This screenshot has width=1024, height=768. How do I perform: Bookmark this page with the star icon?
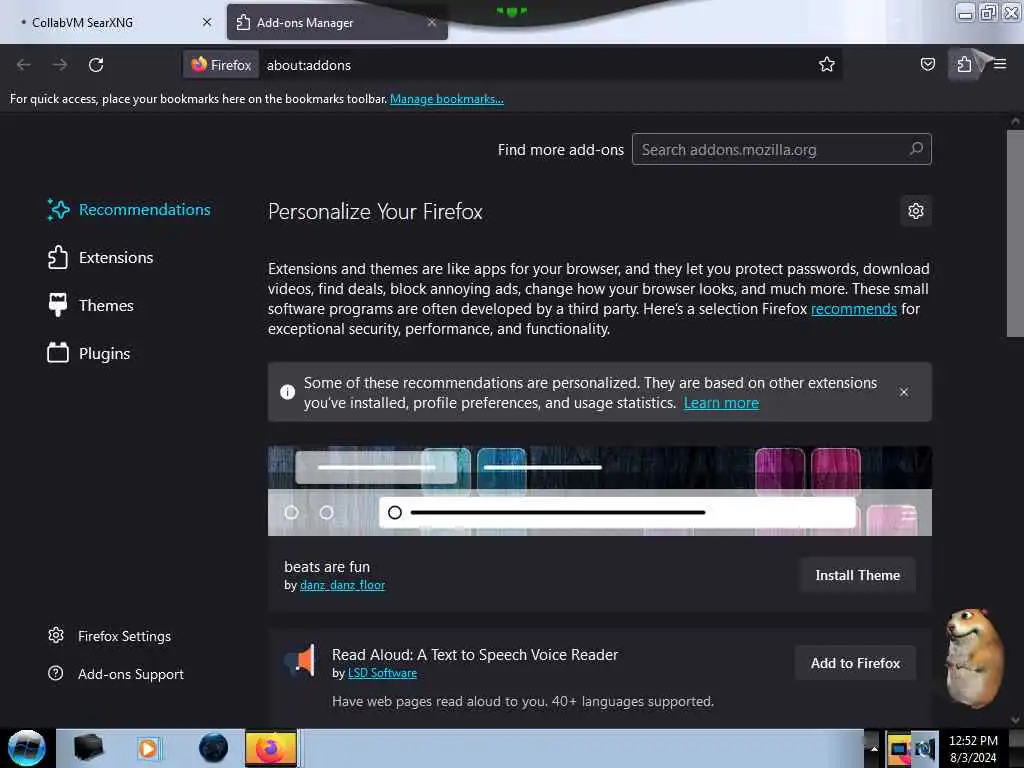click(x=827, y=64)
